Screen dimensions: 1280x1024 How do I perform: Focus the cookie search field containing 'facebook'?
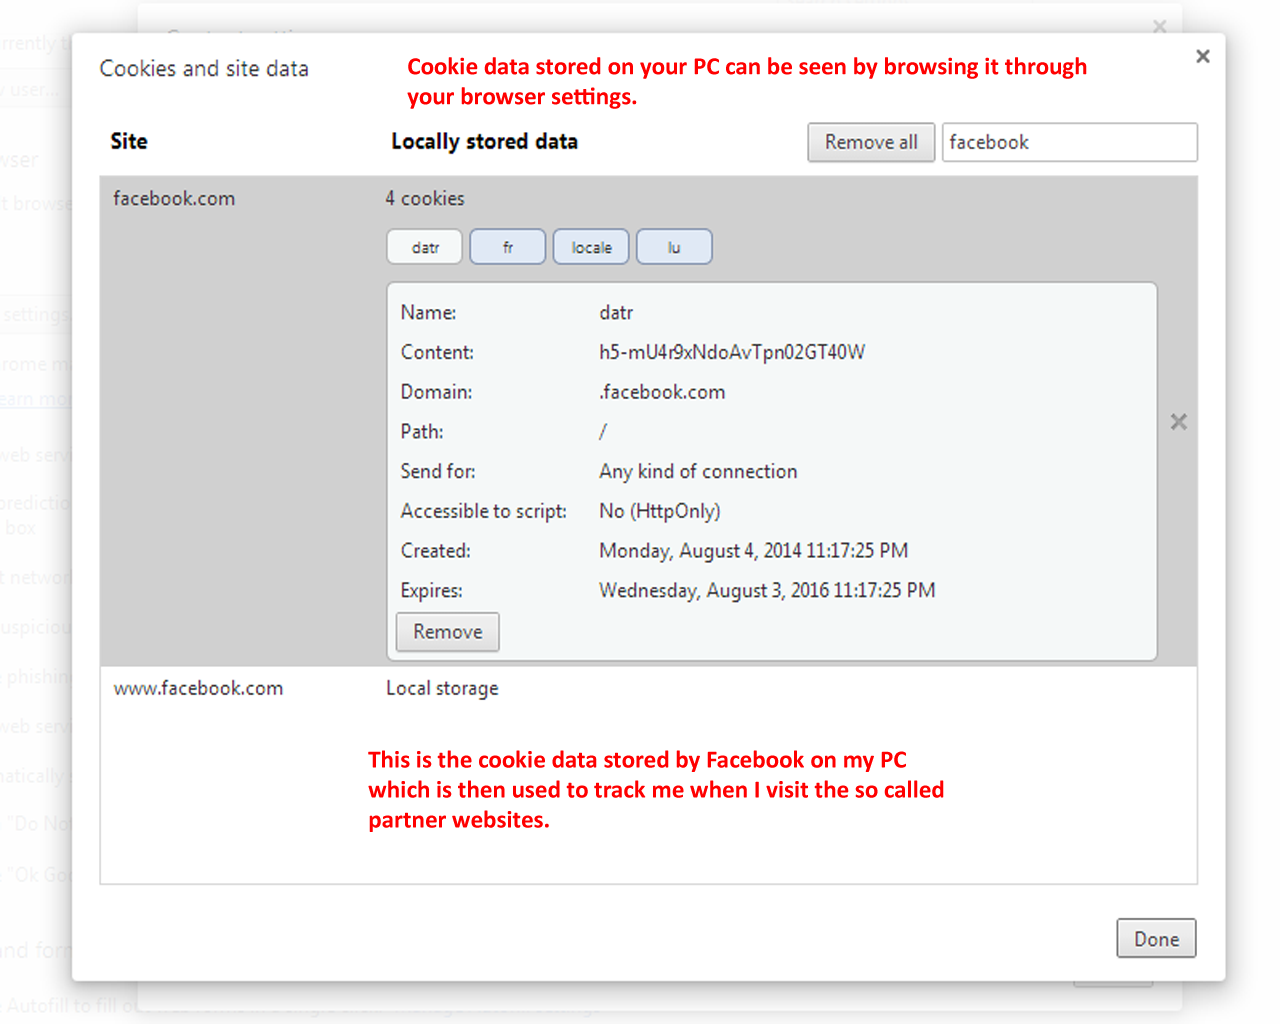tap(1068, 142)
